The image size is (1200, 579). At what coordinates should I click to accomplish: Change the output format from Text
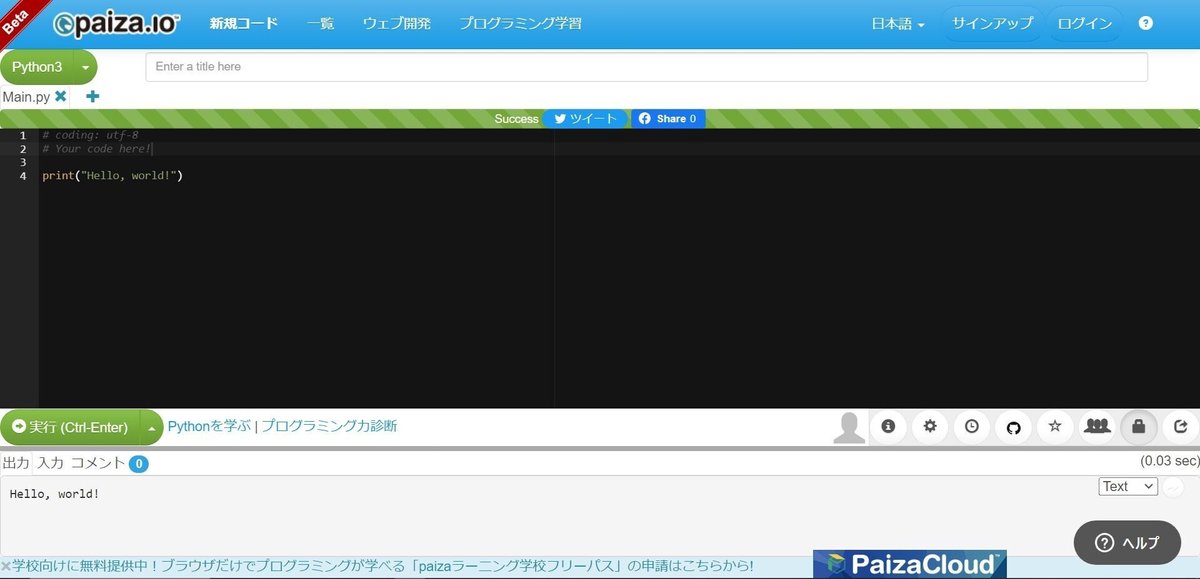pyautogui.click(x=1127, y=486)
